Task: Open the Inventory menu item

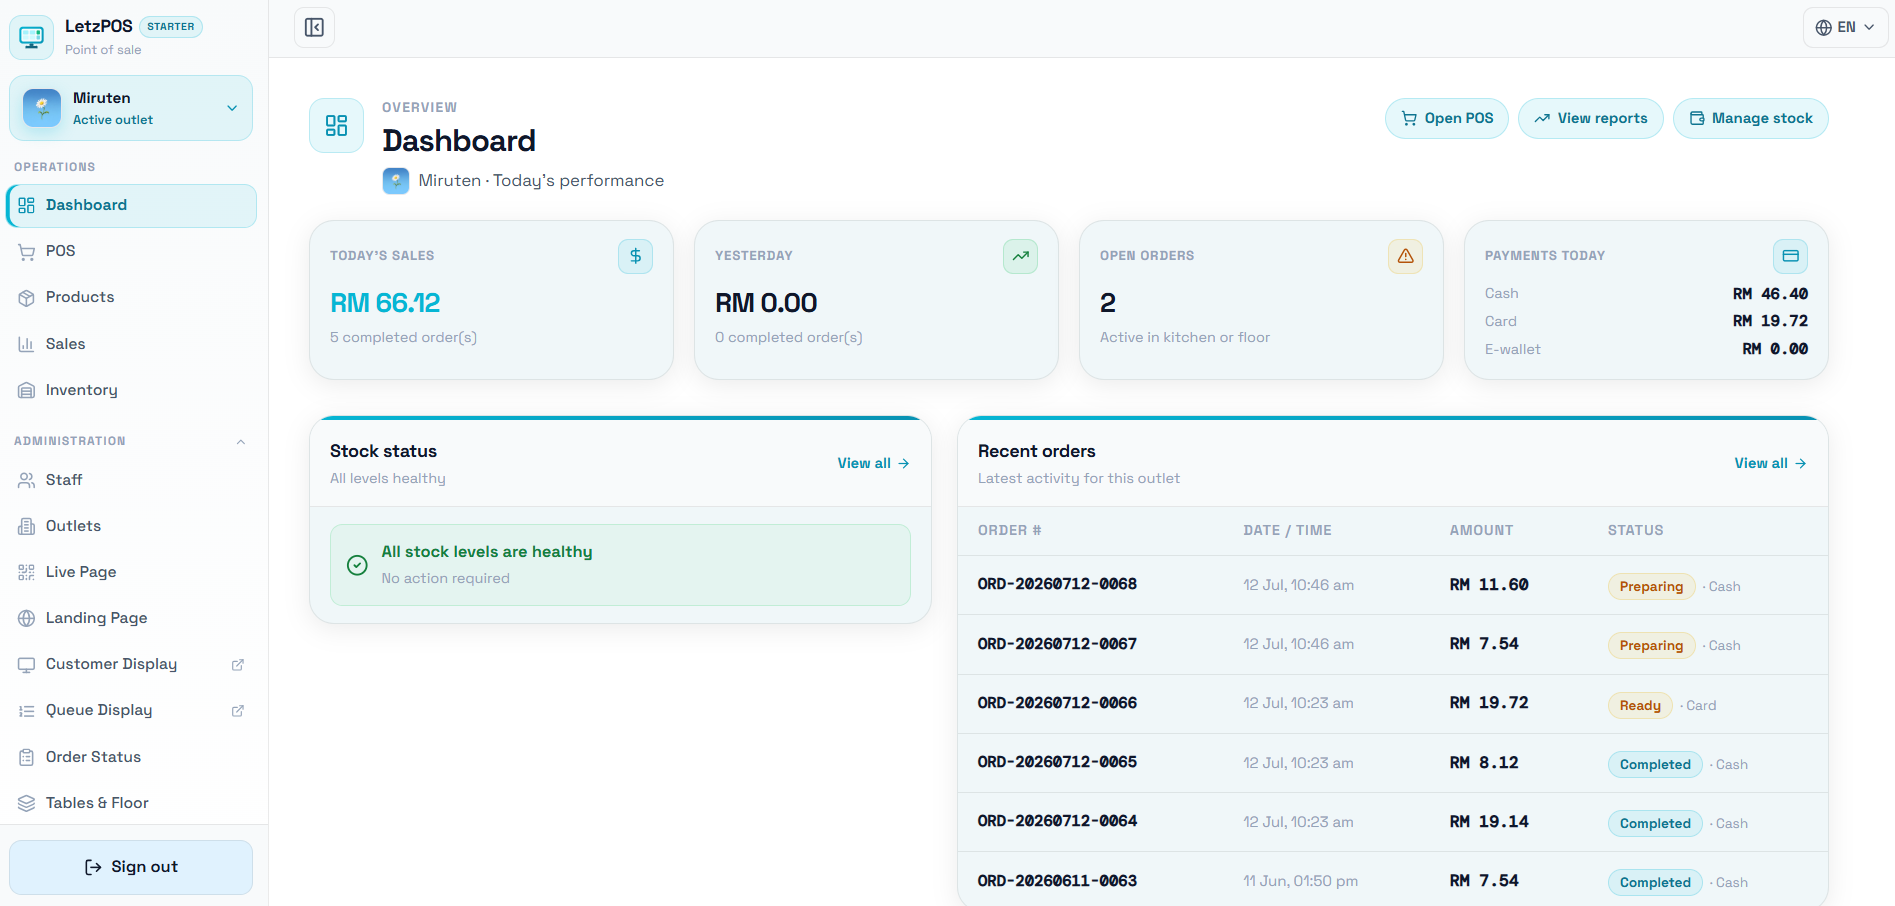Action: point(131,390)
